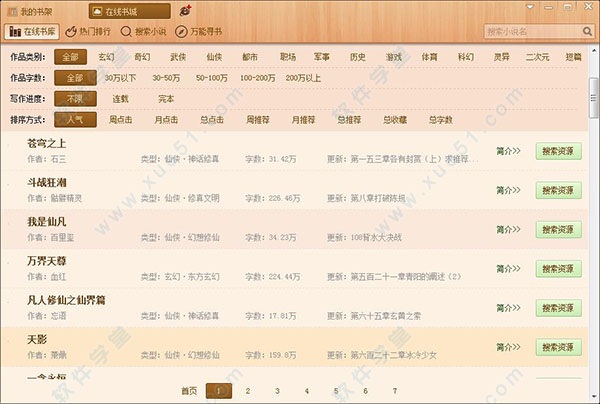Click 搜索资源 for 我是仙凡

pyautogui.click(x=558, y=230)
